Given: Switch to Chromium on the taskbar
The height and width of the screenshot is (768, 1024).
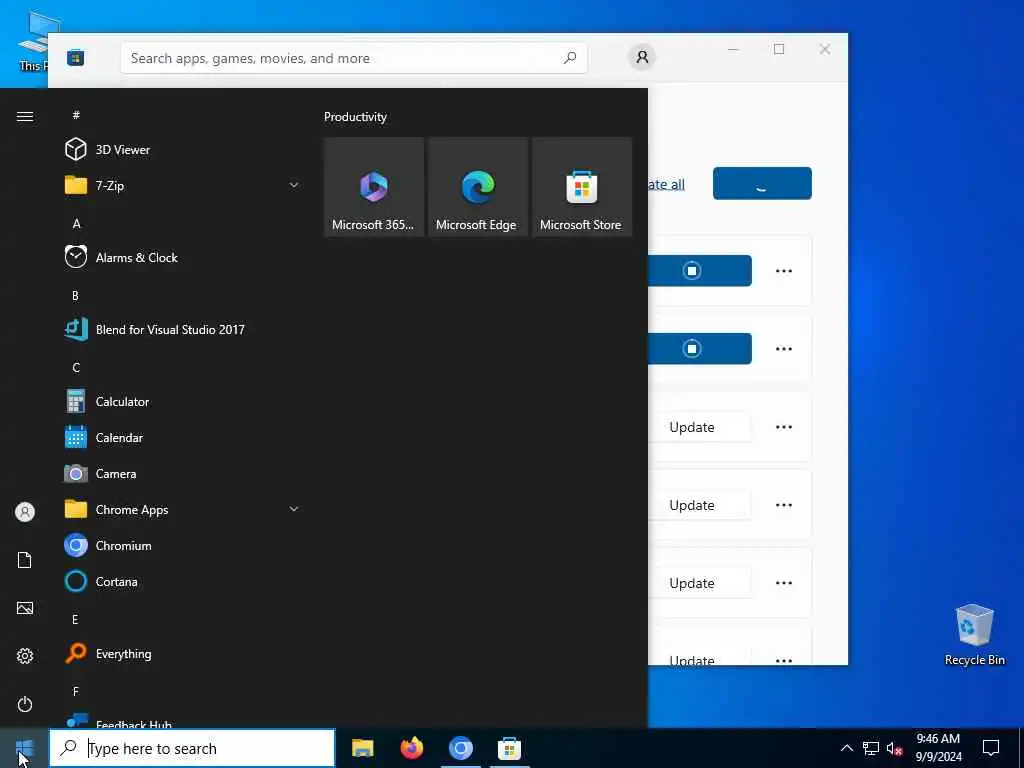Looking at the screenshot, I should 460,748.
